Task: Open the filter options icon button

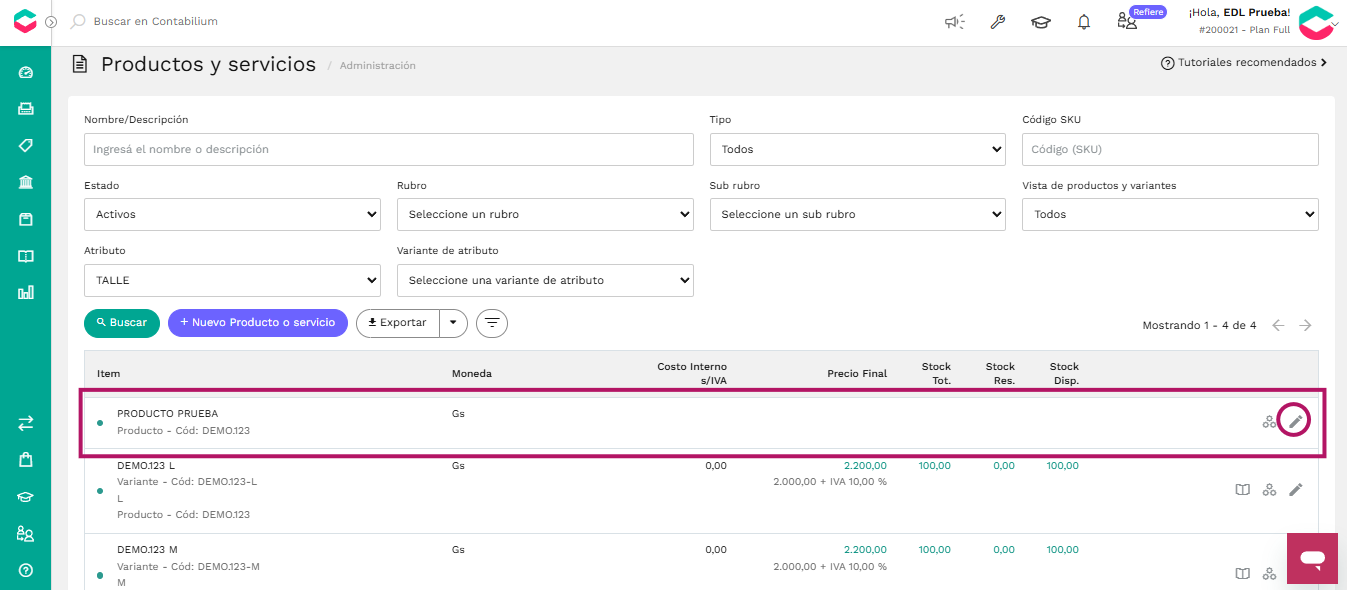Action: [492, 323]
